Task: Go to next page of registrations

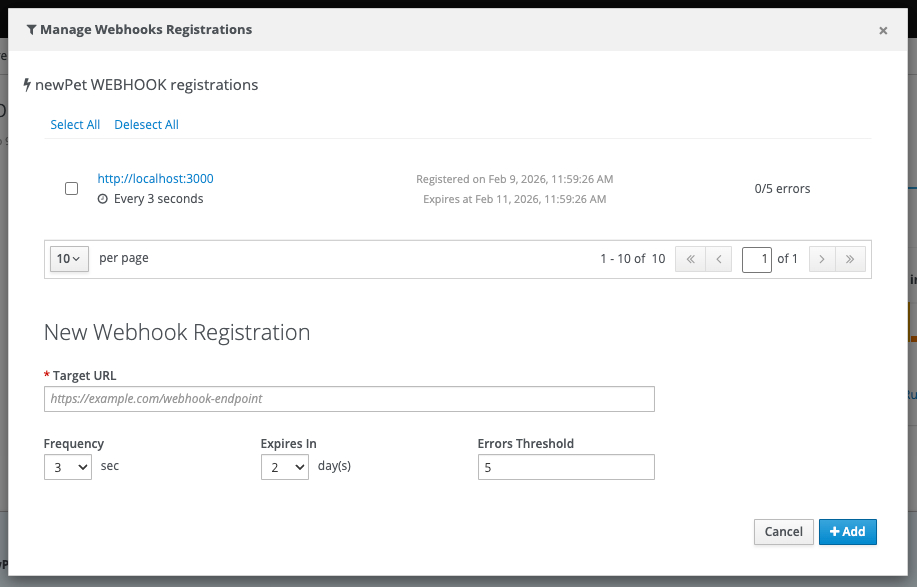Action: [822, 259]
